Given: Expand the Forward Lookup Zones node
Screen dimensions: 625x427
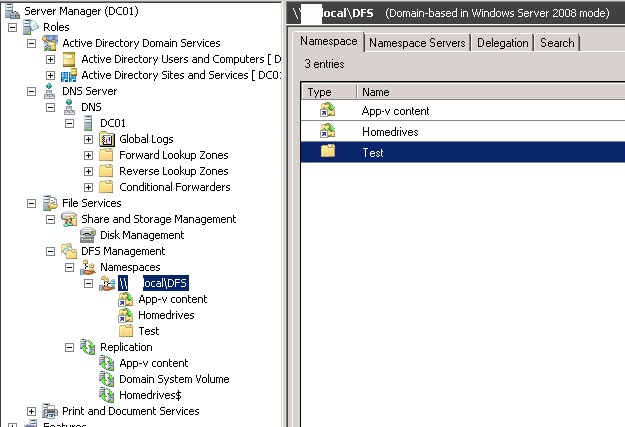Looking at the screenshot, I should point(89,155).
